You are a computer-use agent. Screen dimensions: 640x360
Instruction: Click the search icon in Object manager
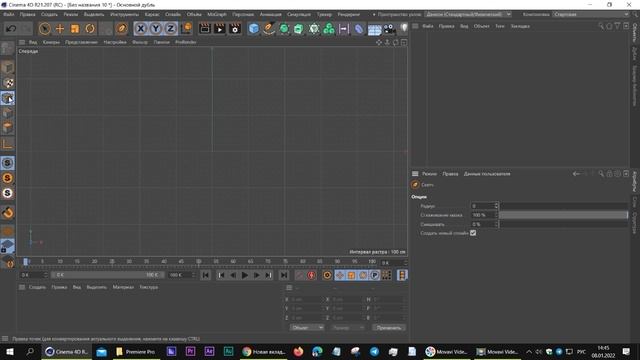pyautogui.click(x=601, y=26)
